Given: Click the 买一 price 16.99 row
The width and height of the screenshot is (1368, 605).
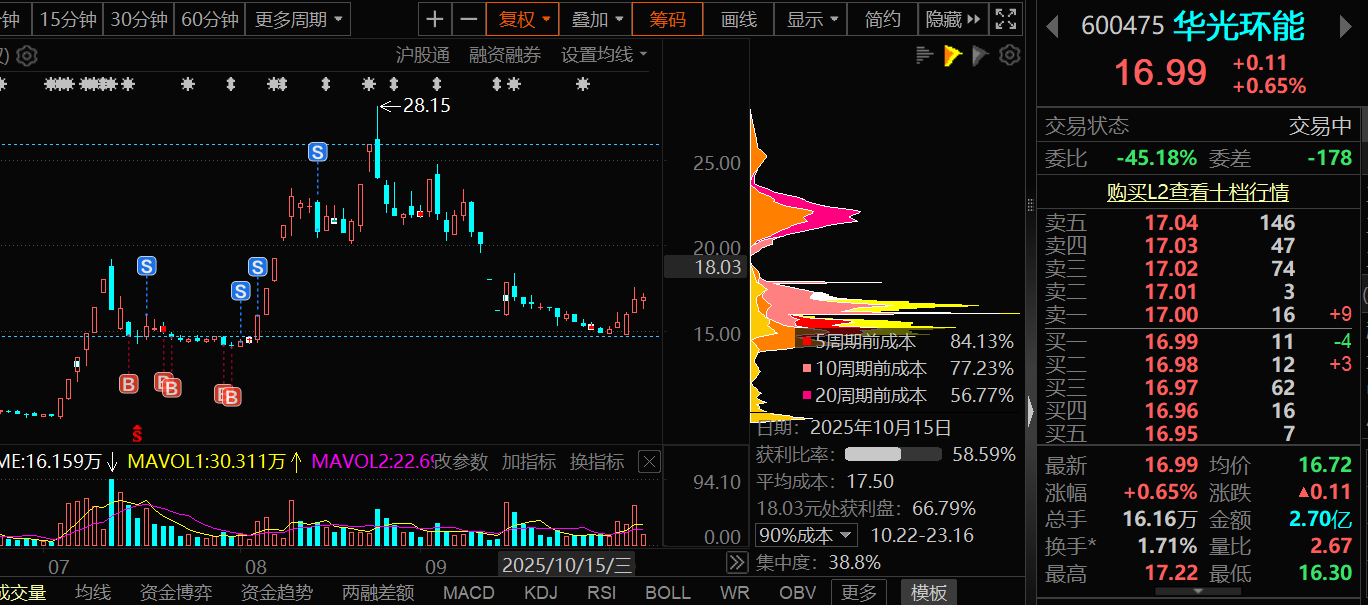Looking at the screenshot, I should pyautogui.click(x=1198, y=342).
